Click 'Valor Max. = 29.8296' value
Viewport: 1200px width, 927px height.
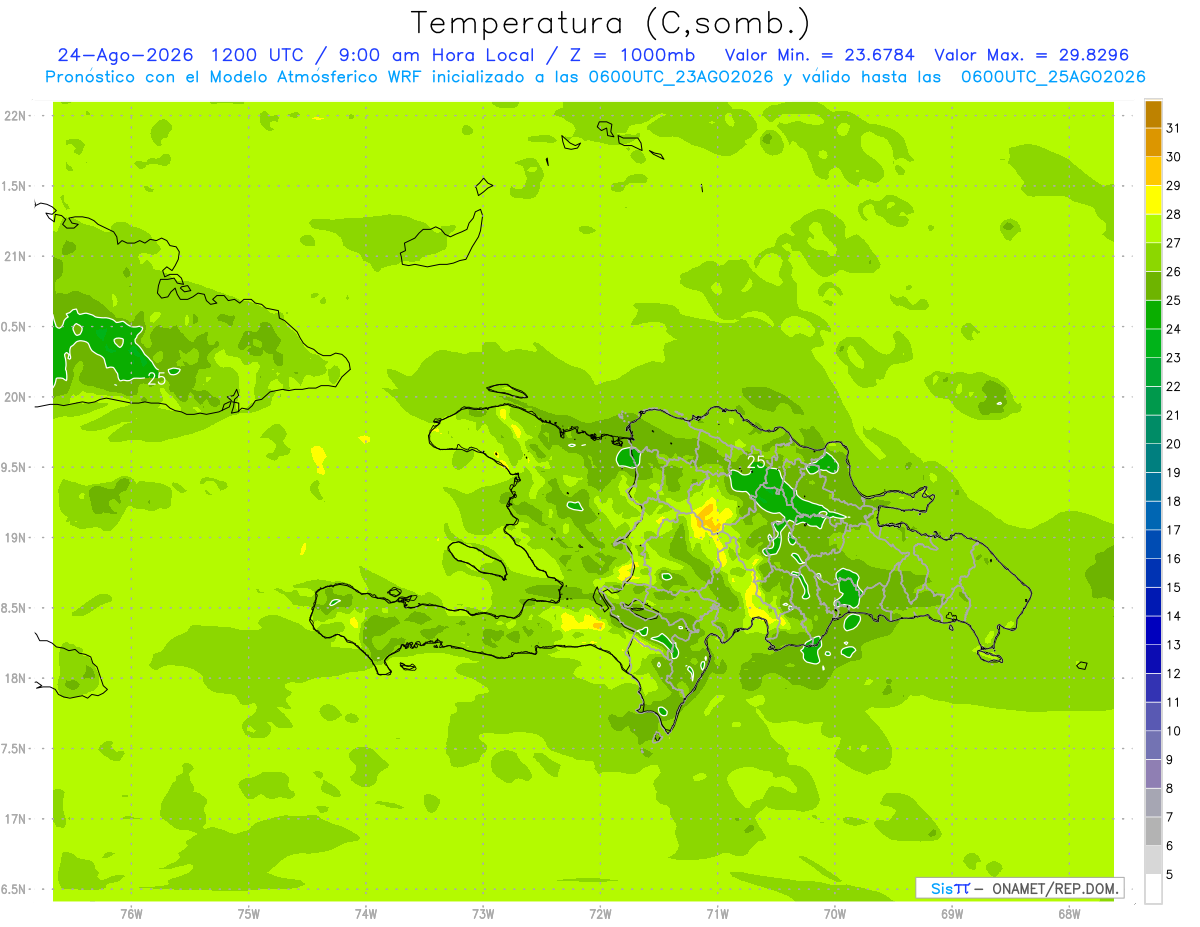point(1031,55)
